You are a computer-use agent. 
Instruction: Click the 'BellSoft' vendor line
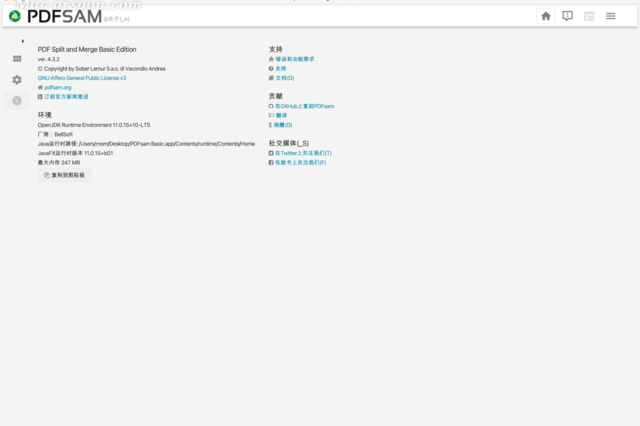point(55,134)
